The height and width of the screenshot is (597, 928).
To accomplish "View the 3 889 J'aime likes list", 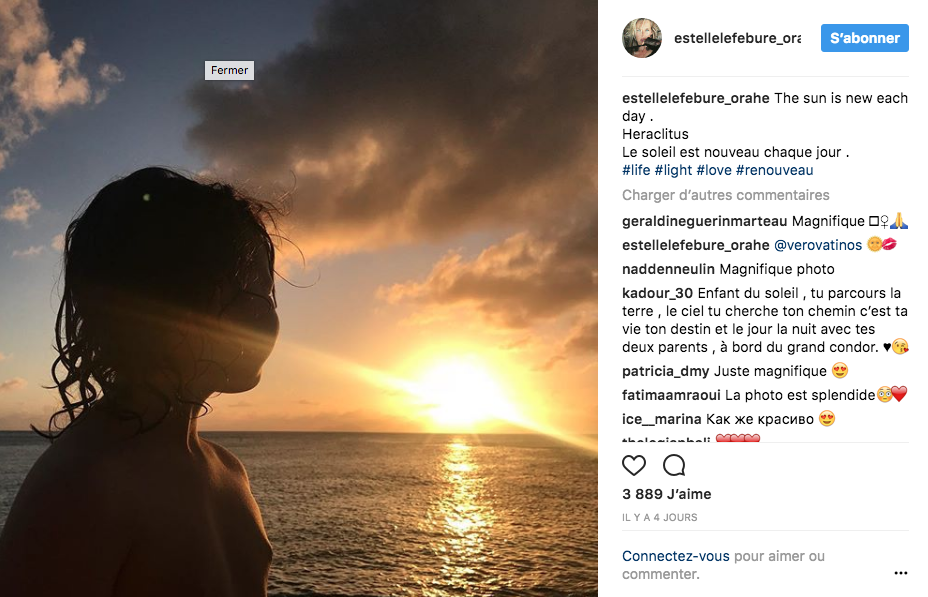I will (666, 494).
